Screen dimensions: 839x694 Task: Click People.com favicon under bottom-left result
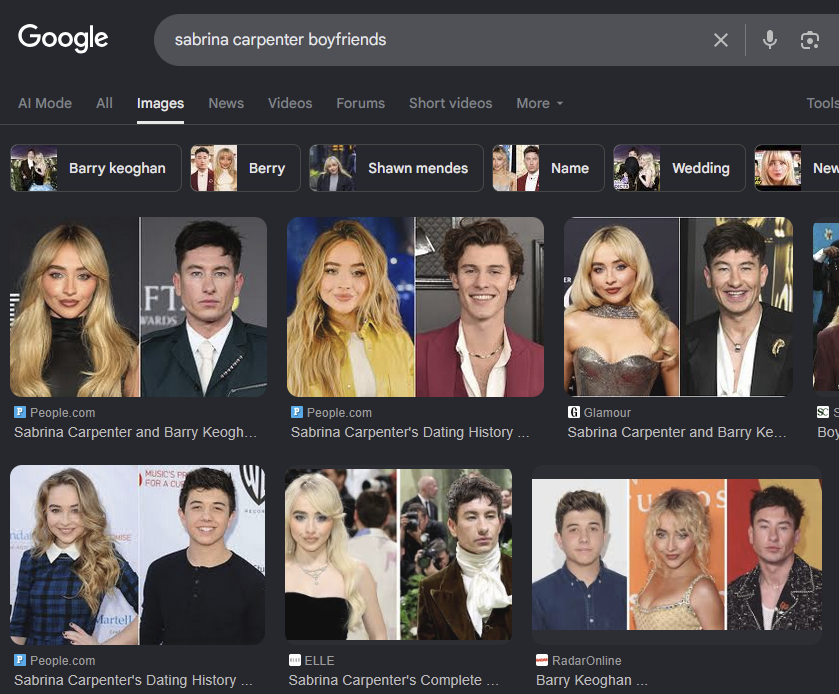(20, 660)
